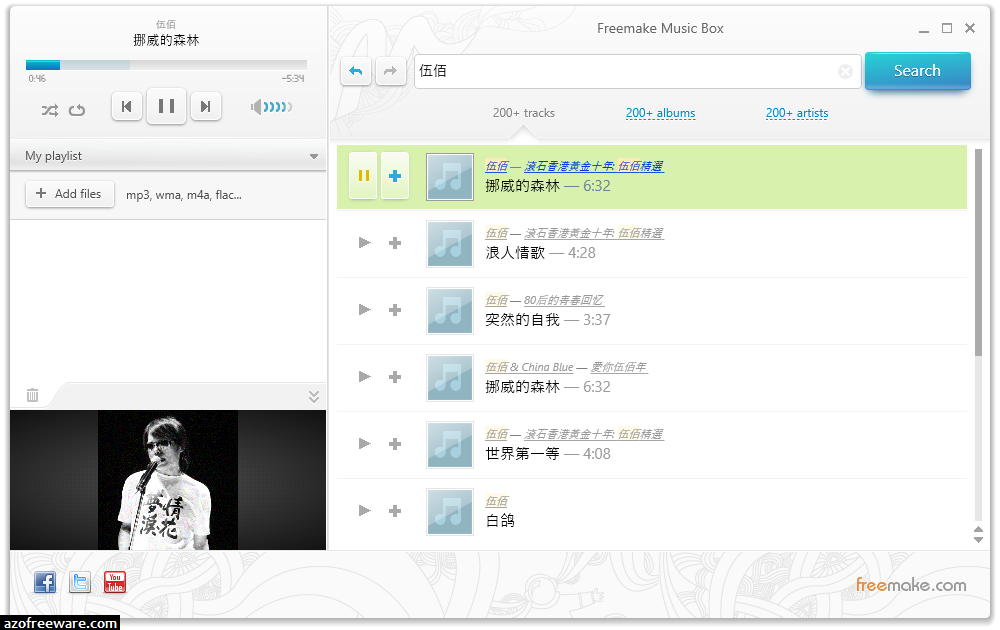
Task: Open the Facebook page via footer icon
Action: point(44,582)
